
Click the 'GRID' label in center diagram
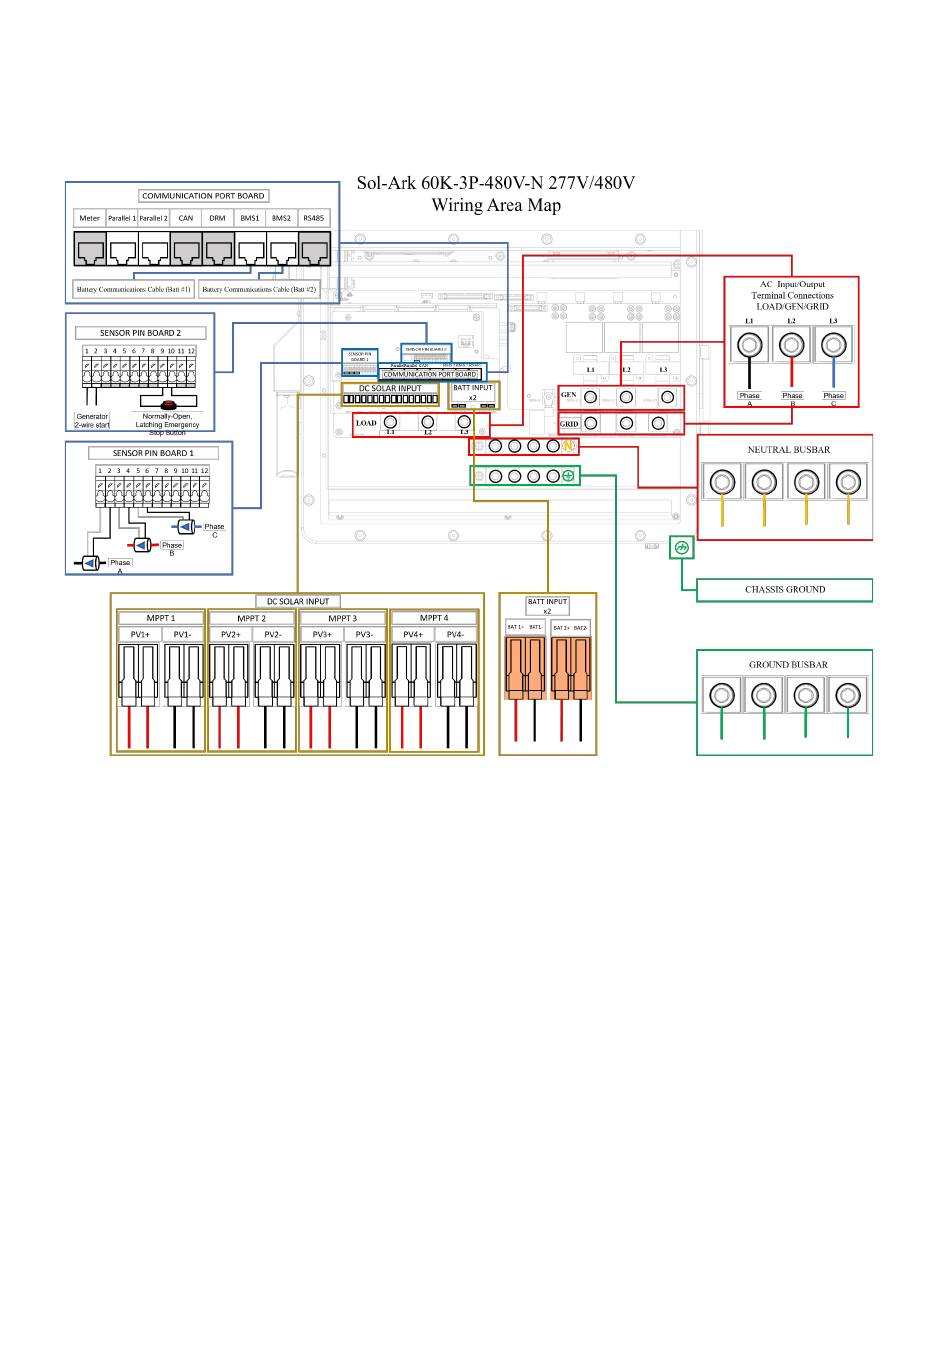click(569, 424)
